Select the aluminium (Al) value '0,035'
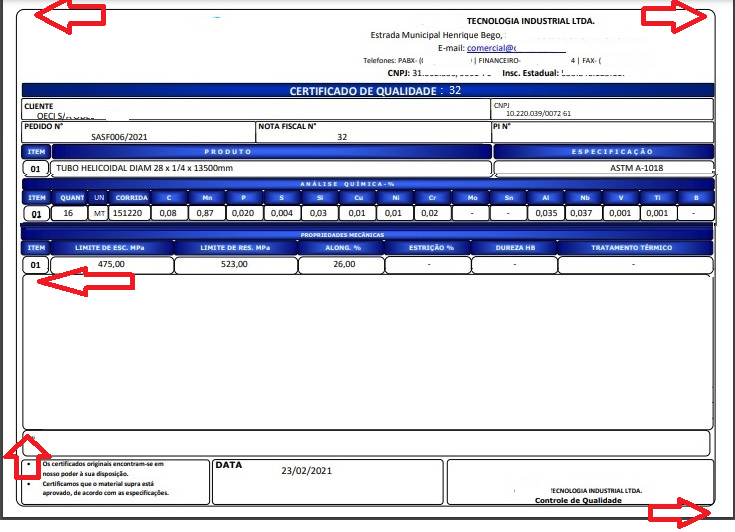Viewport: 735px width, 532px height. coord(547,213)
